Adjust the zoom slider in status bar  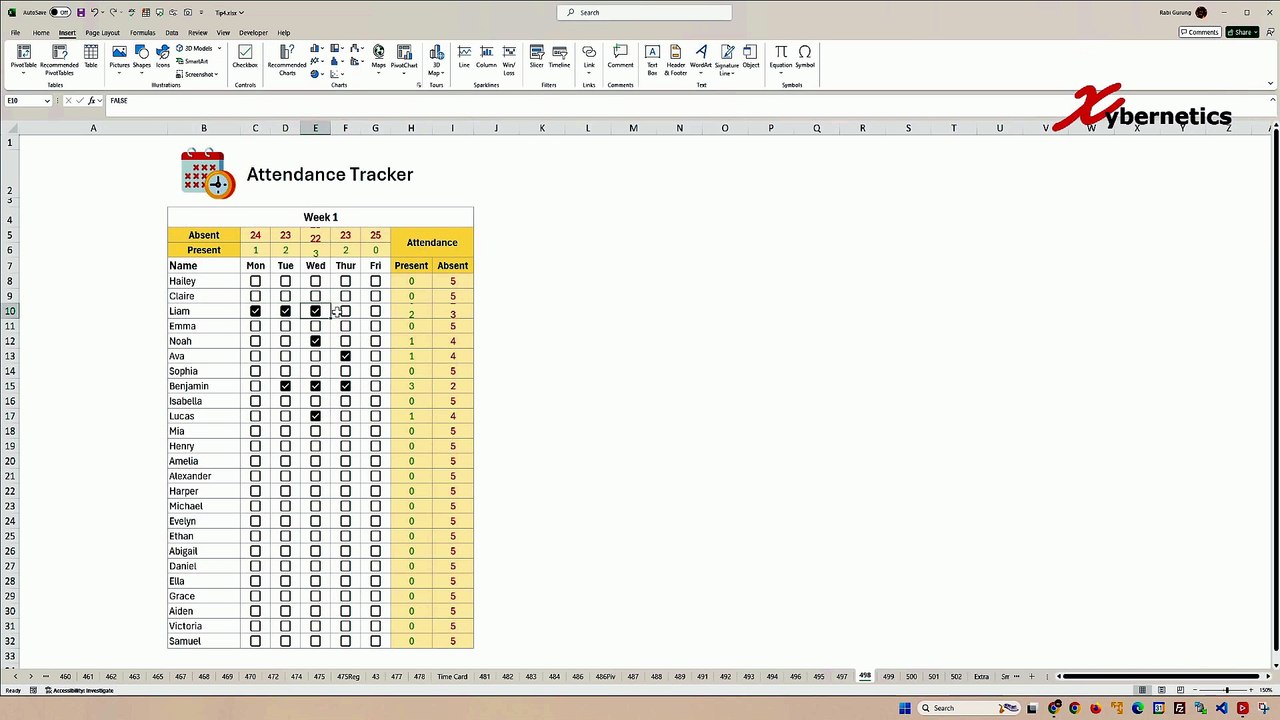1226,690
